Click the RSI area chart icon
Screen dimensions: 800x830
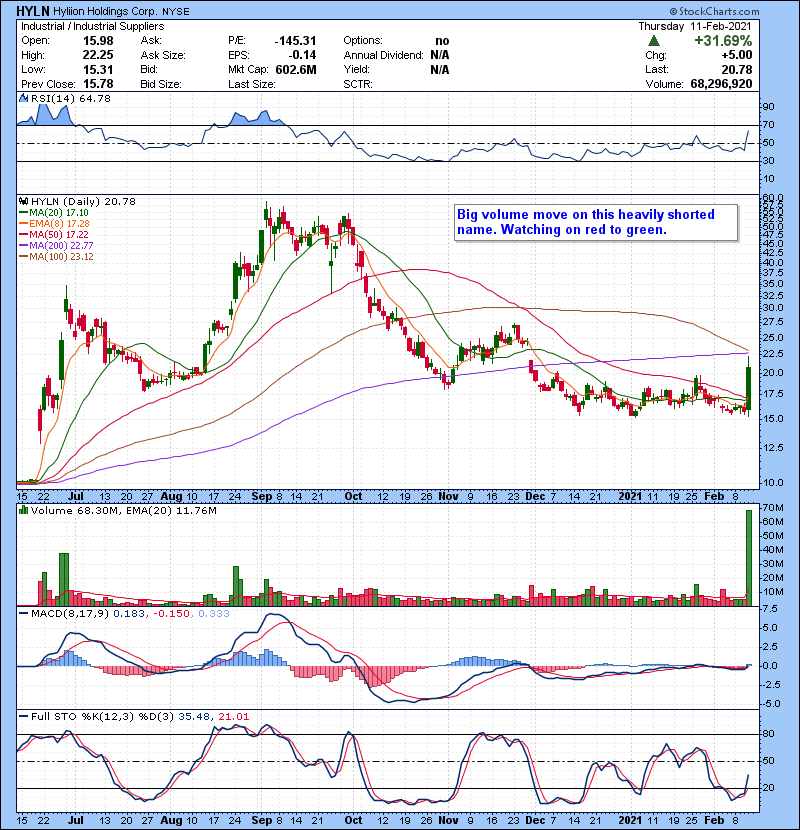(x=23, y=98)
